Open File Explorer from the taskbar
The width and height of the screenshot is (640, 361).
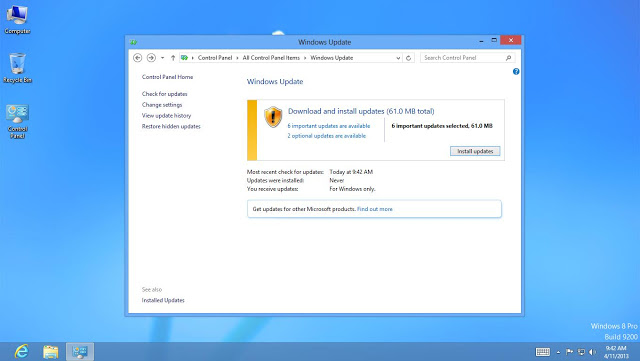(51, 352)
